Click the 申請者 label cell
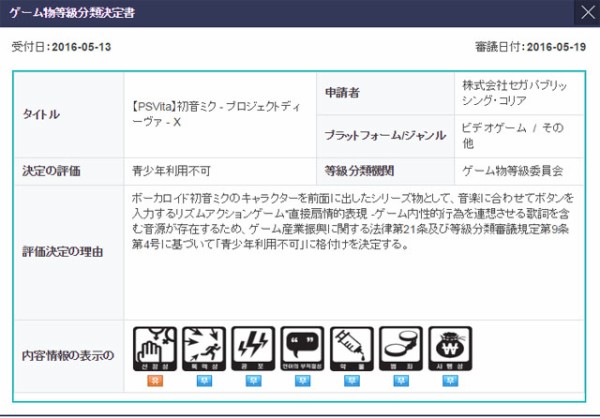This screenshot has height=418, width=600. tap(385, 93)
